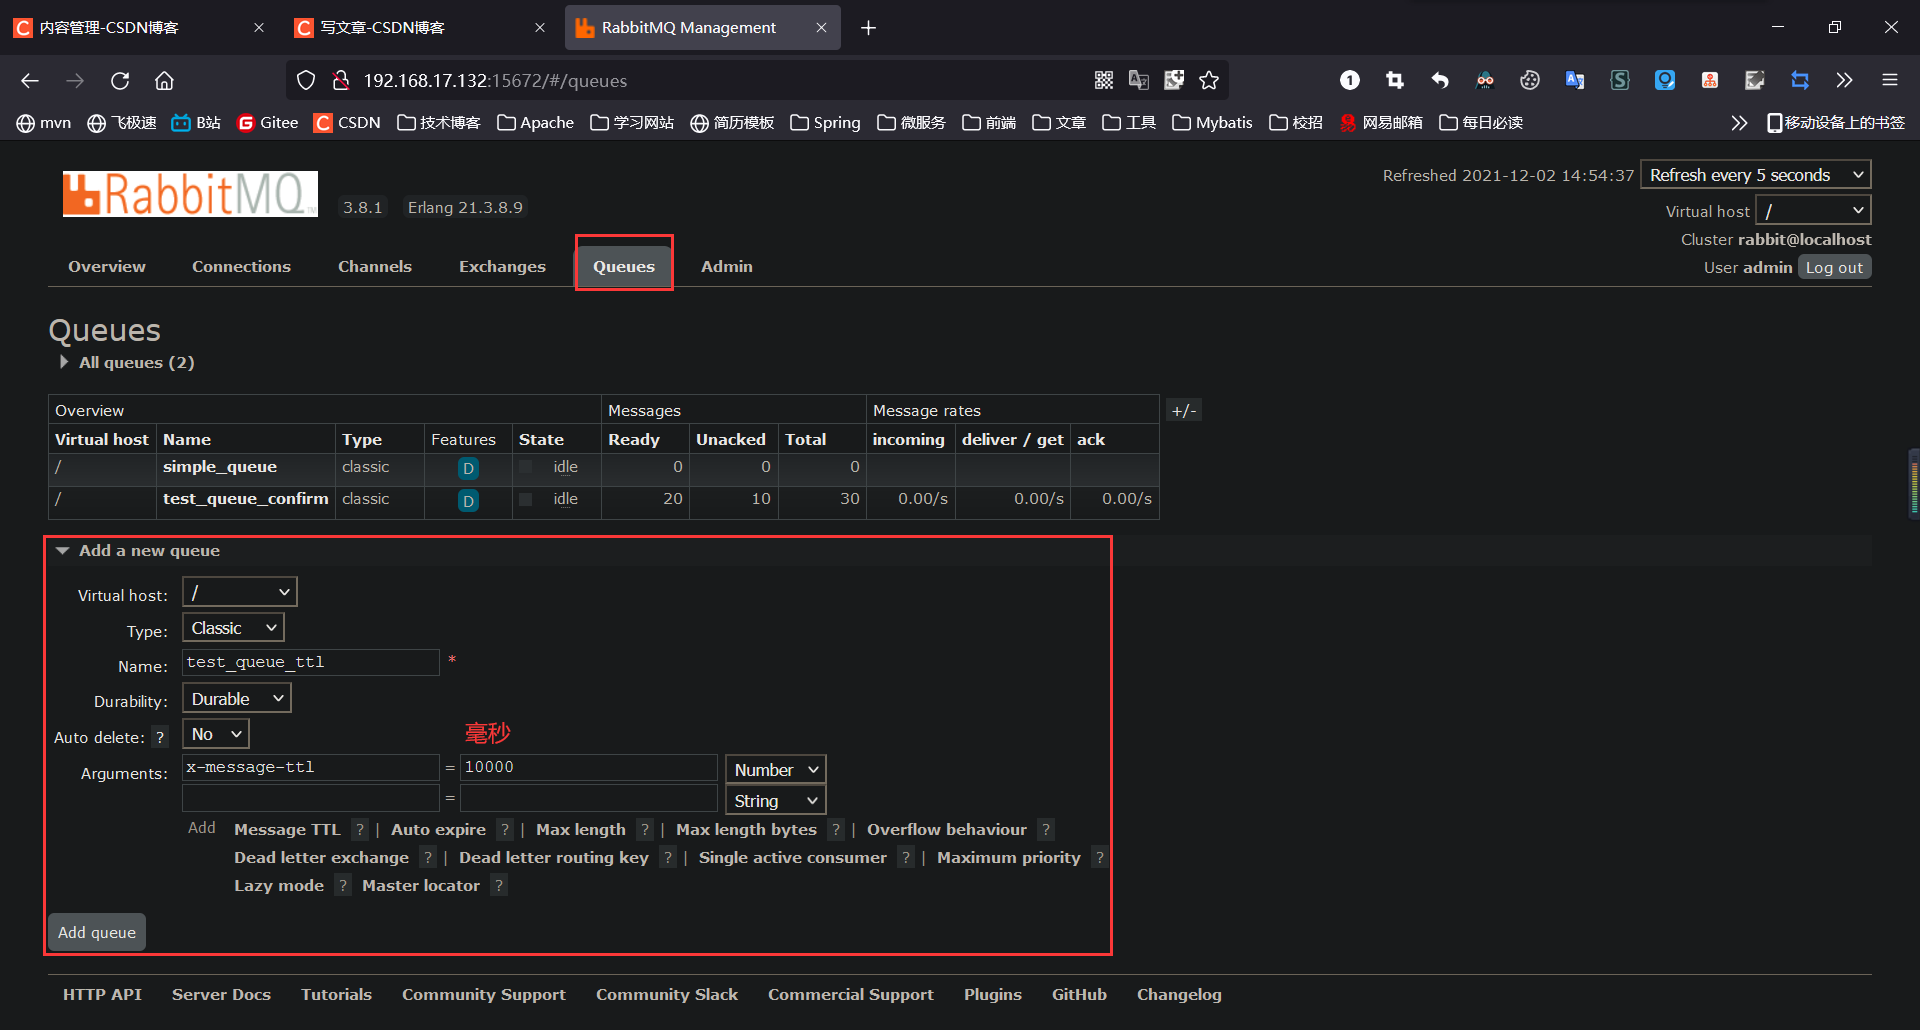
Task: Reload the current page
Action: click(x=120, y=81)
